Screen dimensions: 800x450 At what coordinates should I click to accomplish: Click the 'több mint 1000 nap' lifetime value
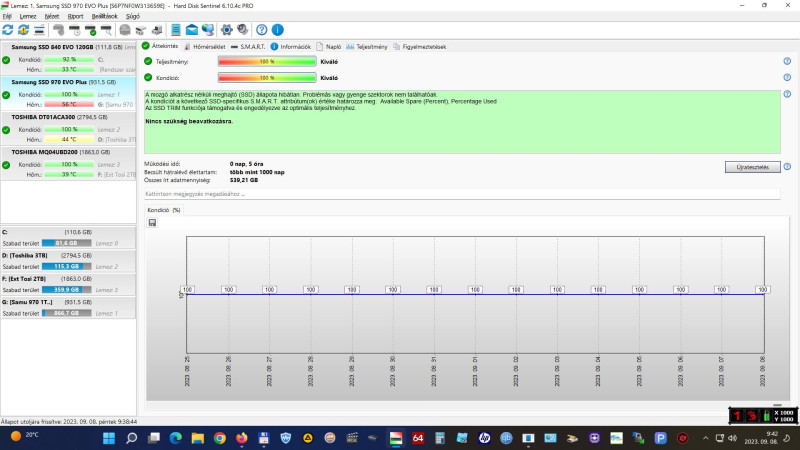coord(257,172)
